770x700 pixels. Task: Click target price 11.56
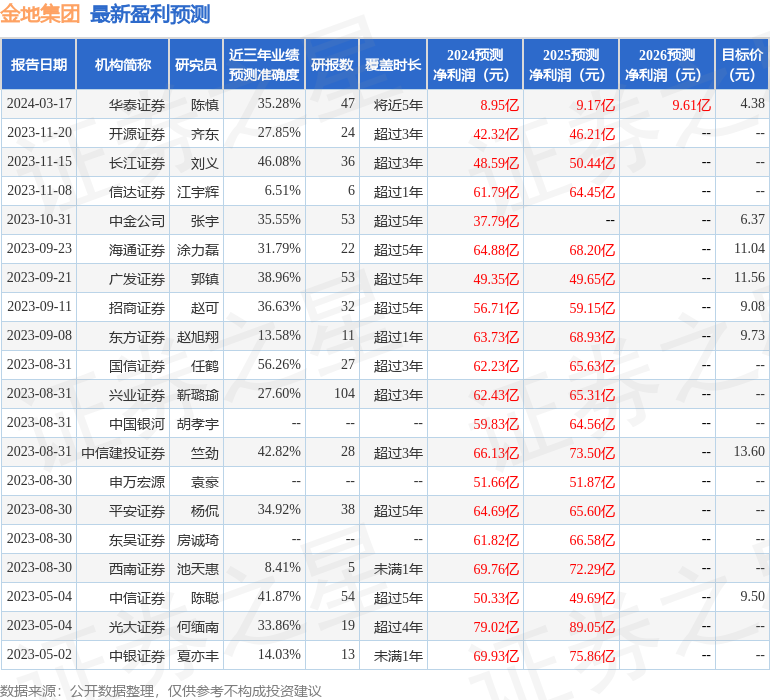[749, 278]
